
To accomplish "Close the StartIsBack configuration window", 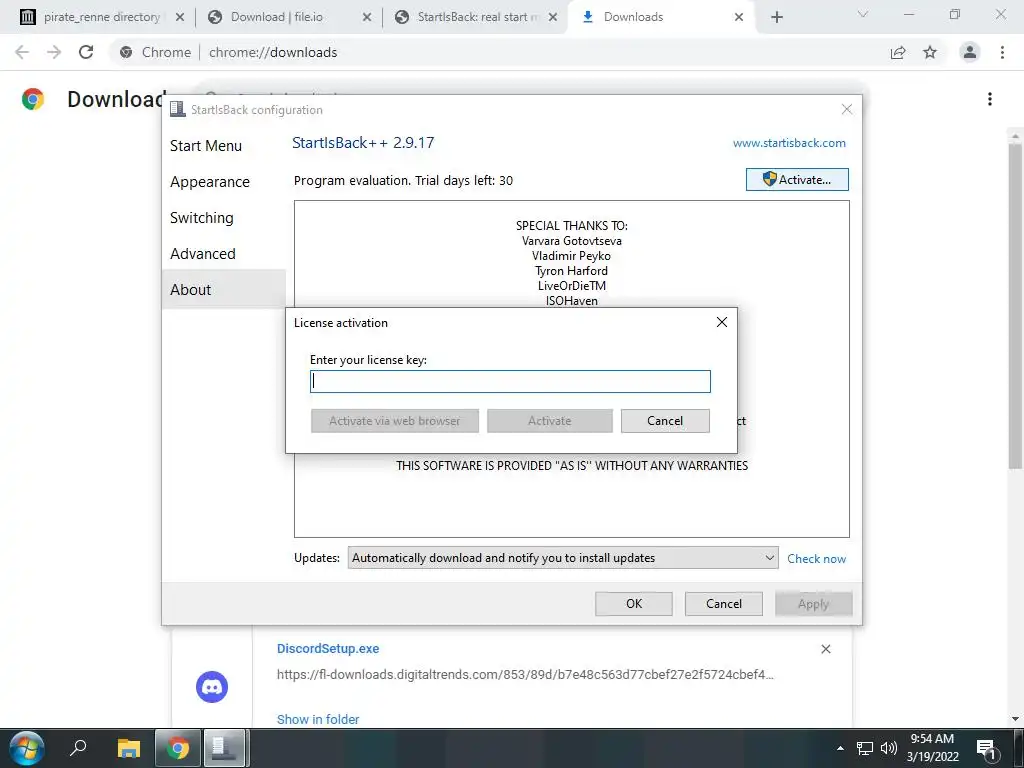I will (846, 109).
